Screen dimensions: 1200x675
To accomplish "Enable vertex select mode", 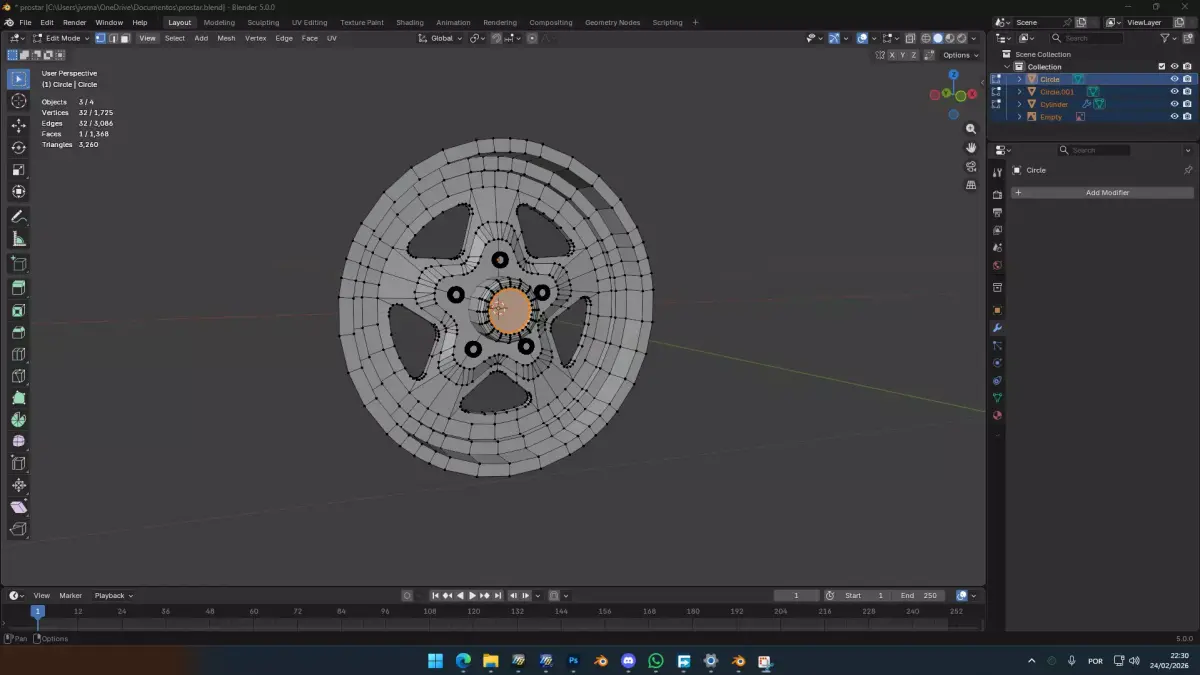I will [x=100, y=38].
